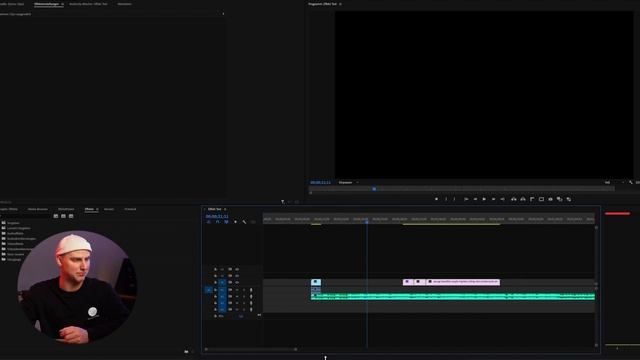Click timeline horizontal zoom scrollbar
This screenshot has height=360, width=640.
(x=251, y=349)
